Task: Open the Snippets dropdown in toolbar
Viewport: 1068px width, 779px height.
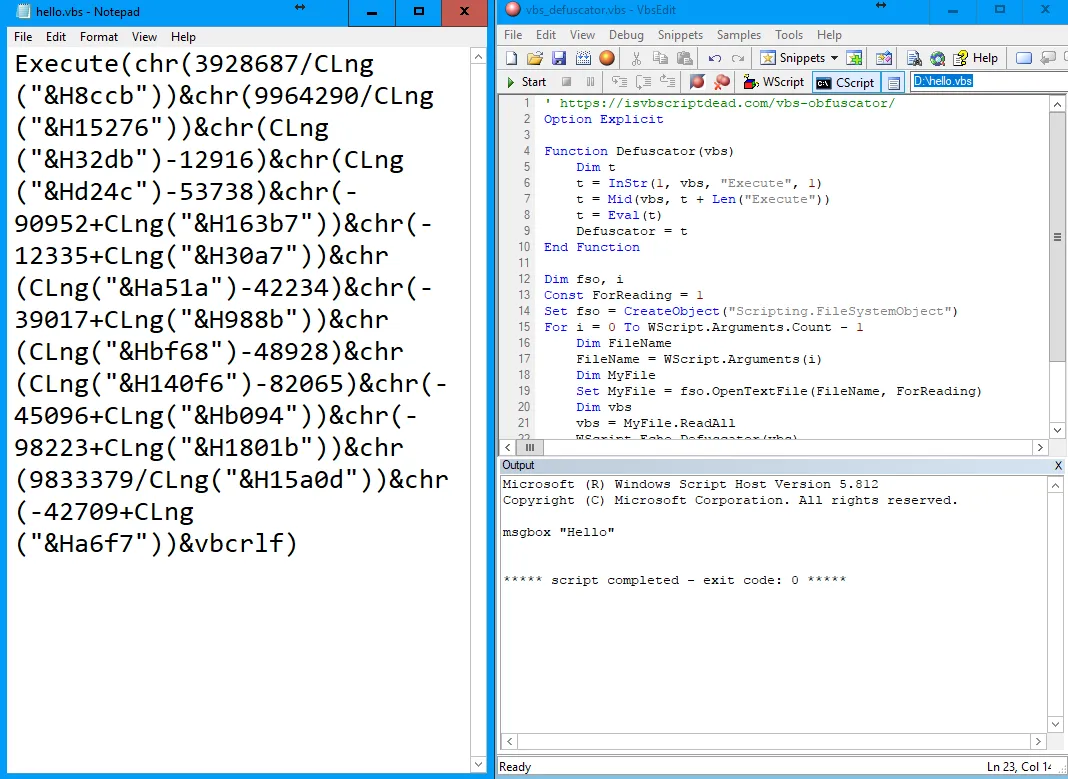Action: point(799,58)
